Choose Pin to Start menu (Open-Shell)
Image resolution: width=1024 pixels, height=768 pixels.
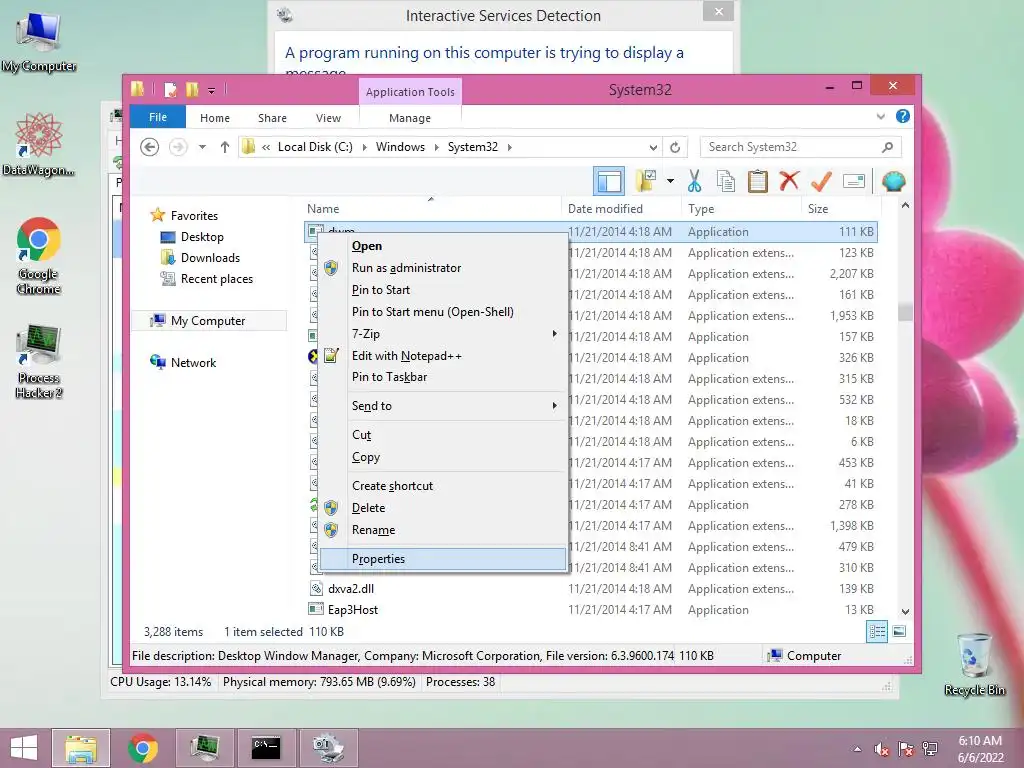click(x=443, y=312)
